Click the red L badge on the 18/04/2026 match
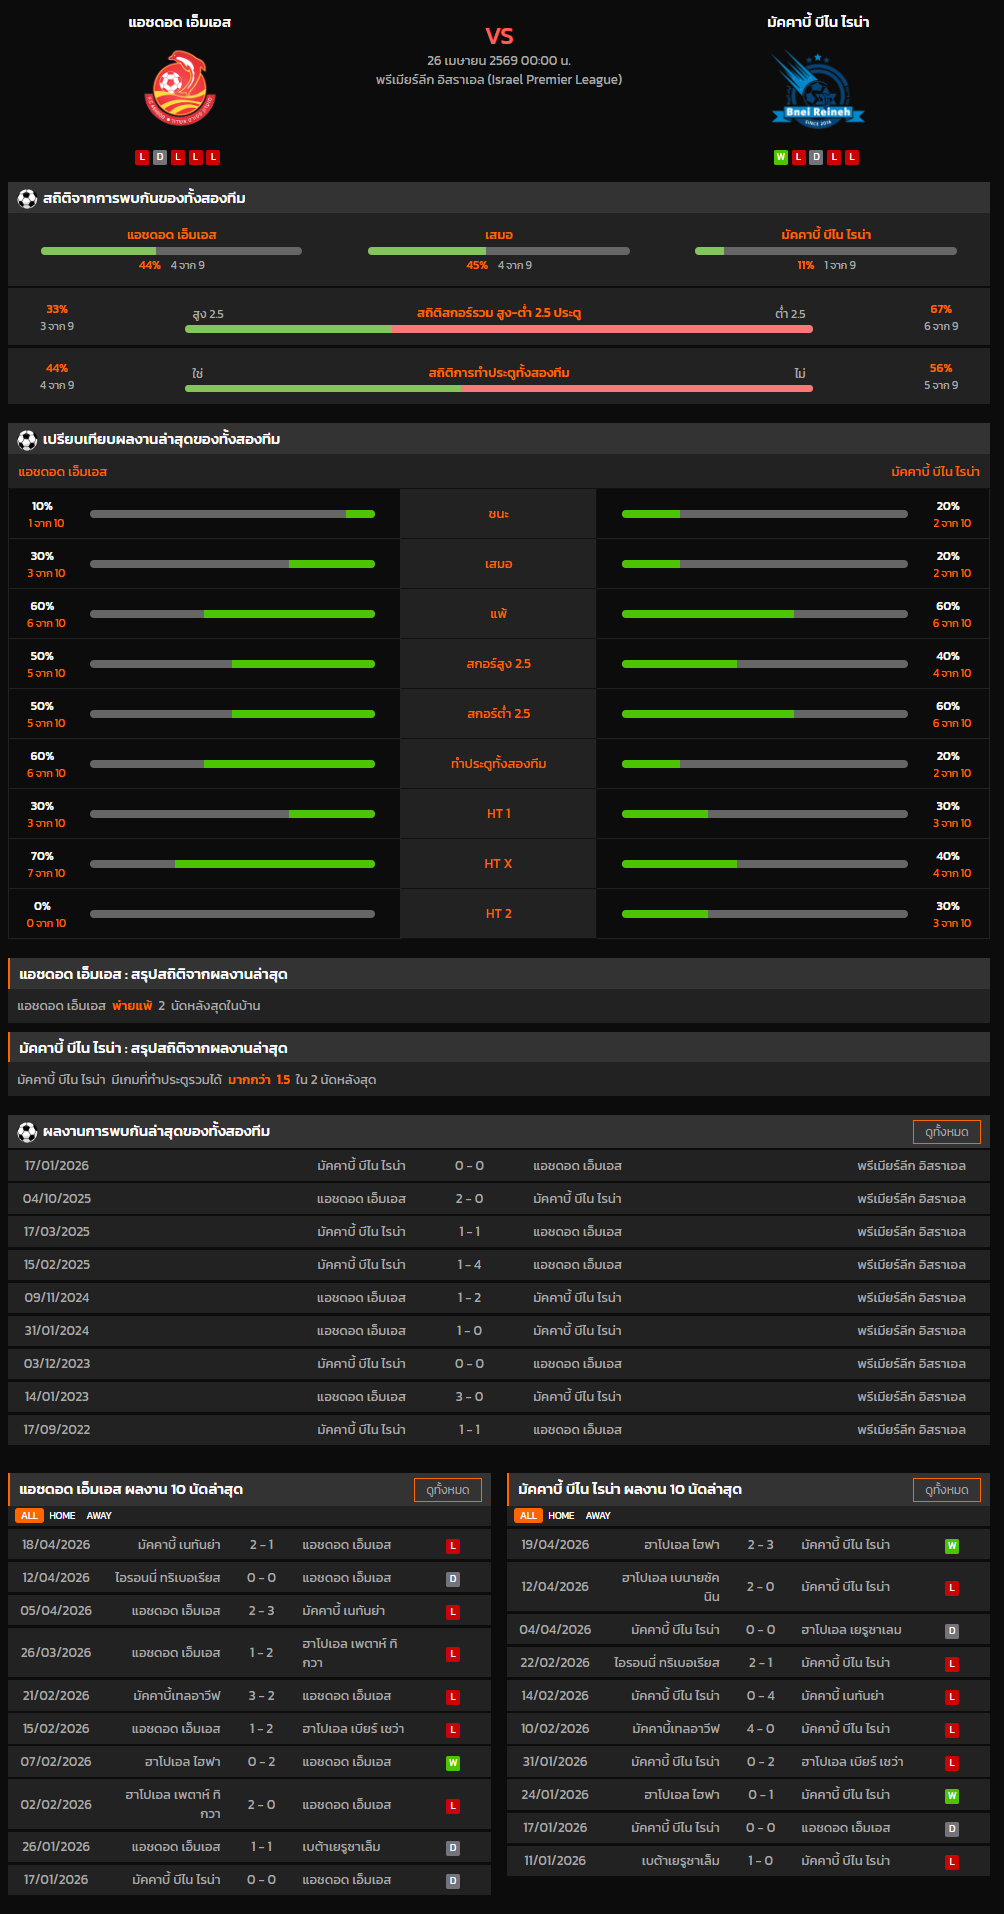 coord(453,1546)
